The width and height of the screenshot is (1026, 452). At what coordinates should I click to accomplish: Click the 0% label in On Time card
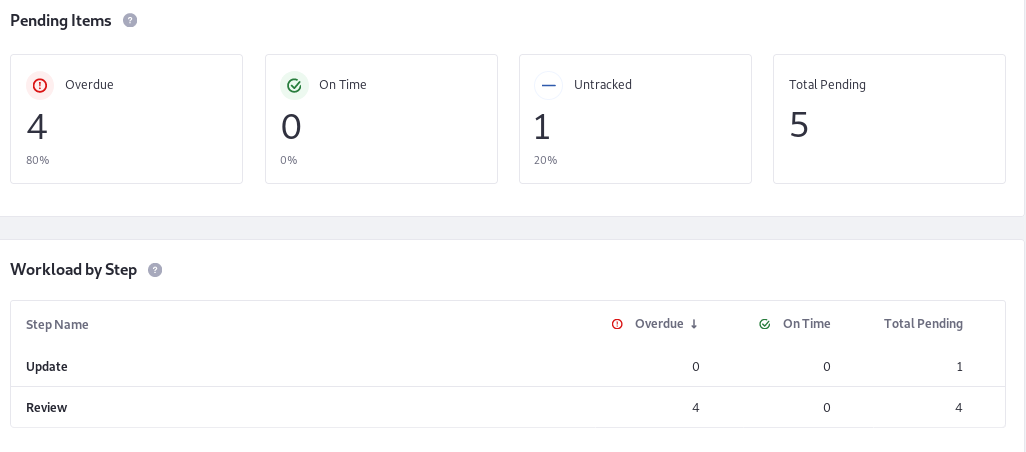click(x=289, y=160)
